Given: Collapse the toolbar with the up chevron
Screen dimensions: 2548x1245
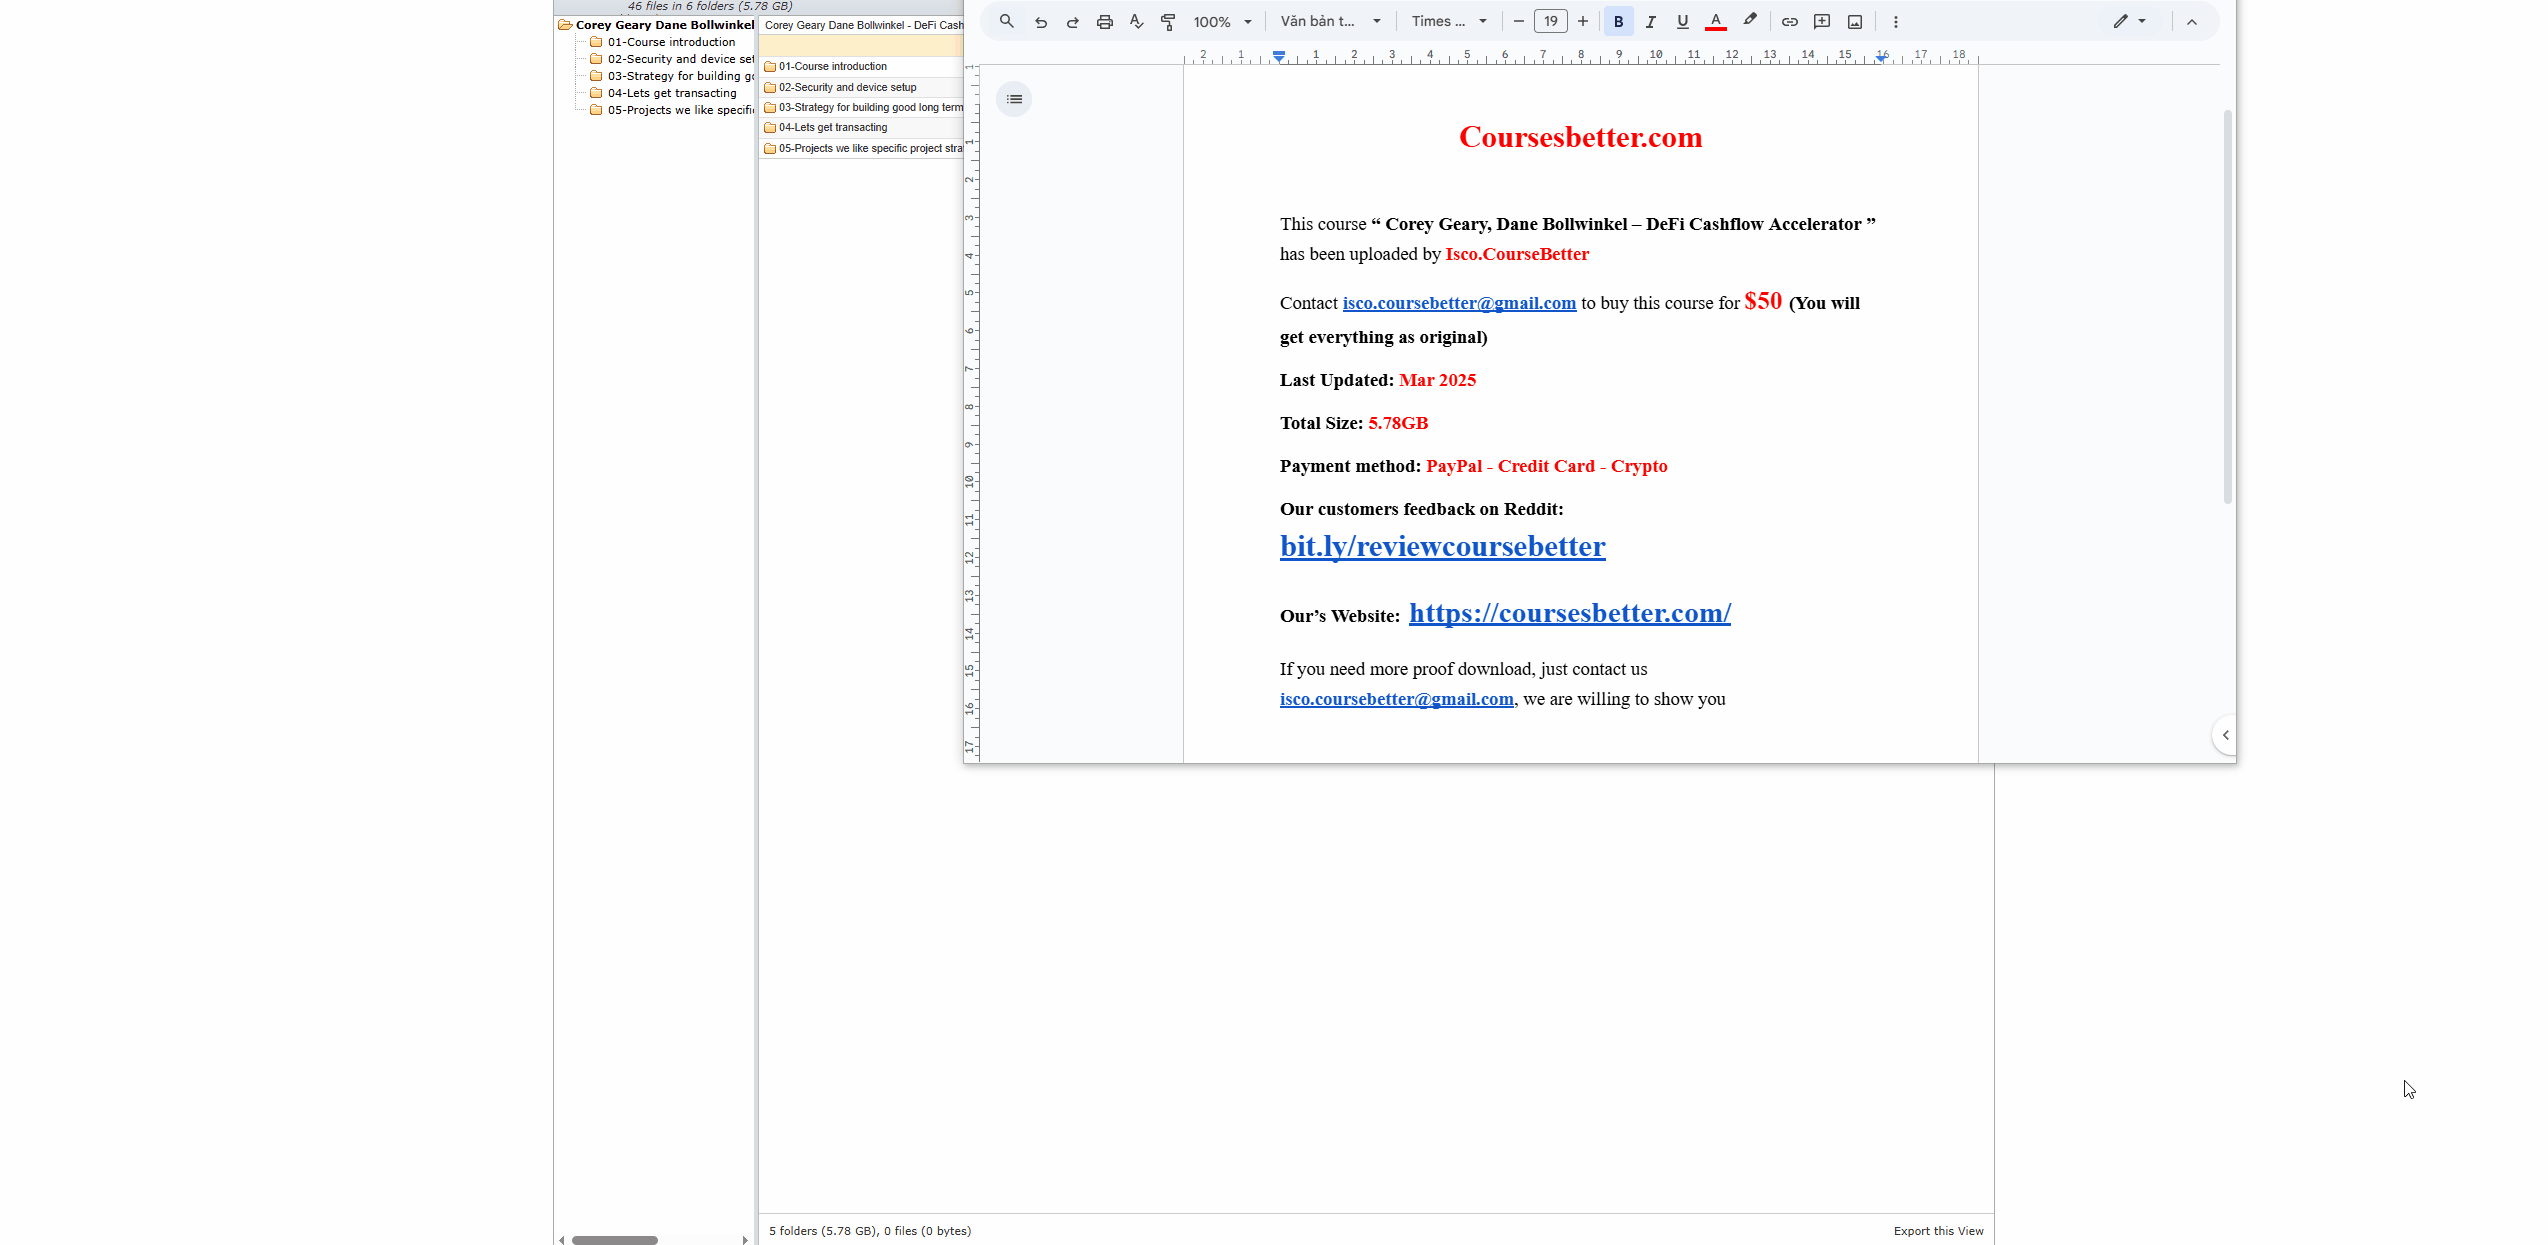Looking at the screenshot, I should 2192,21.
